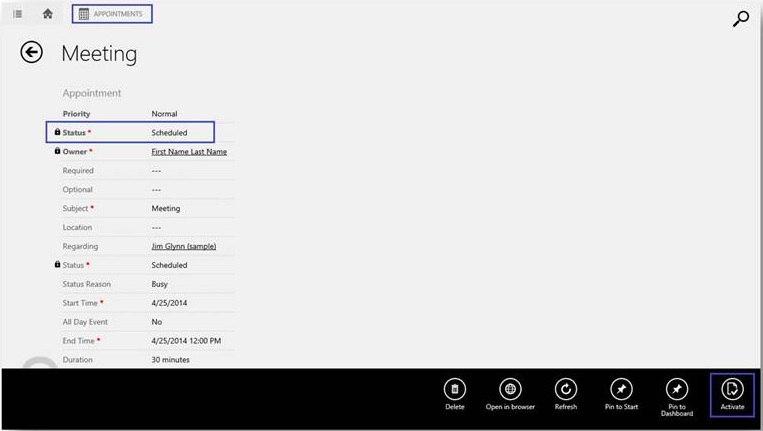Select the Subject value Meeting
This screenshot has width=763, height=431.
point(165,208)
